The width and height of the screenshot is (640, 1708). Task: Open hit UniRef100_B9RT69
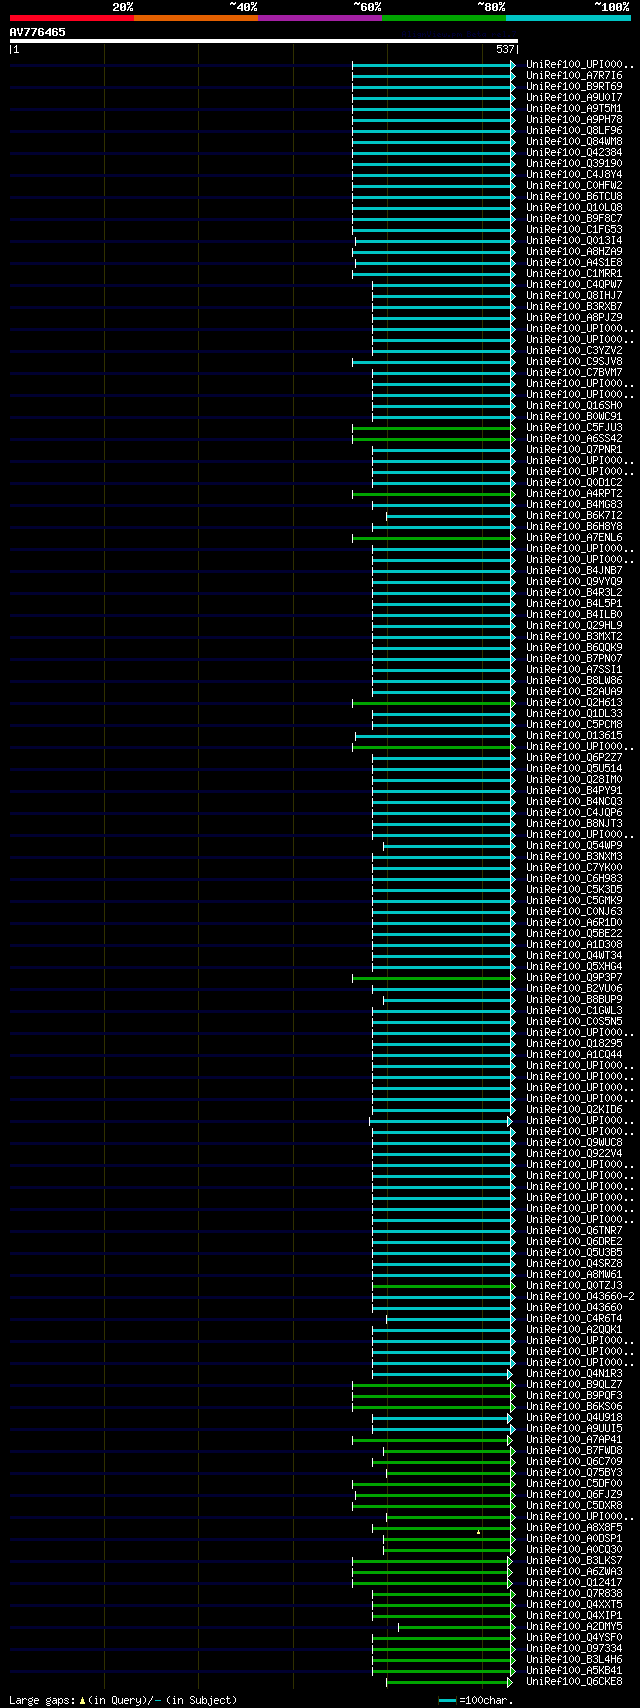574,86
